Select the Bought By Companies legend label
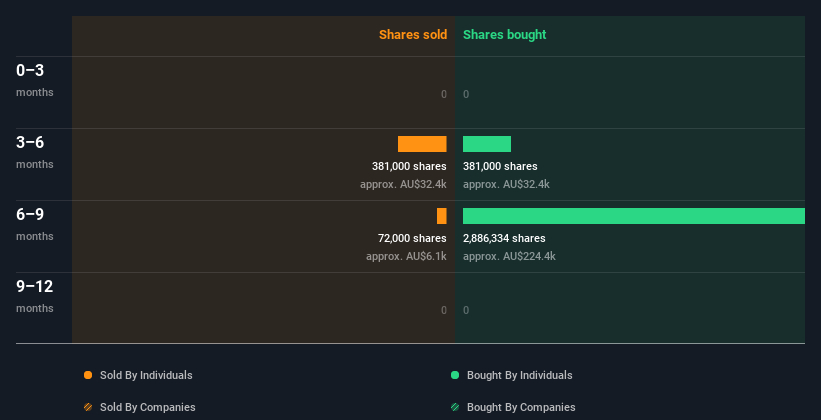 click(521, 407)
